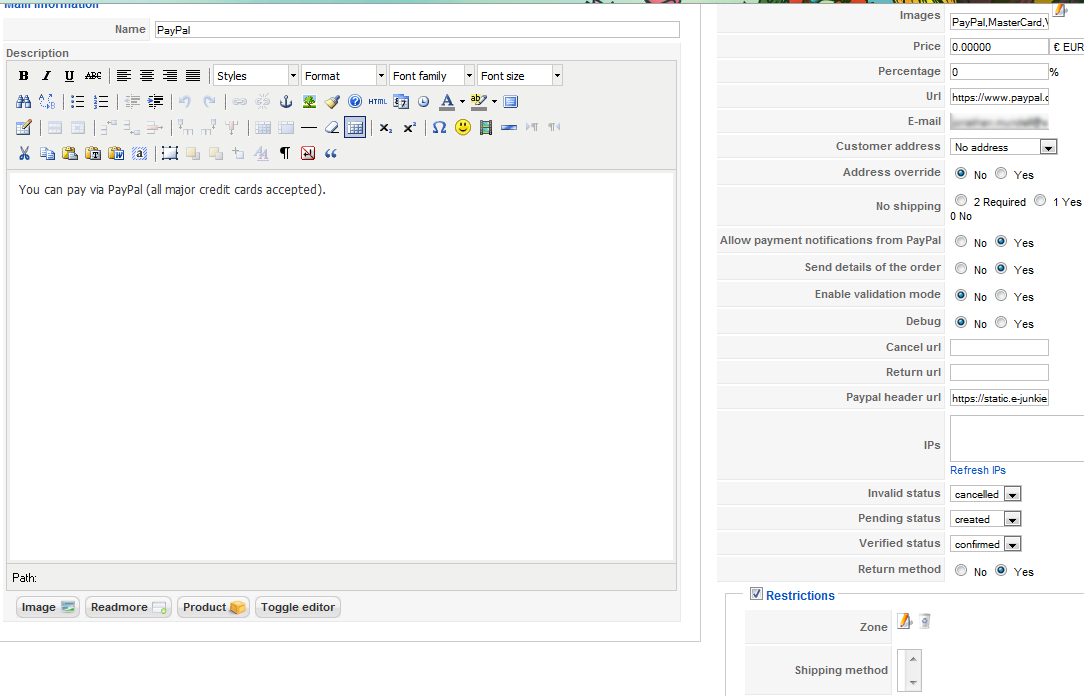This screenshot has width=1084, height=696.
Task: Insert horizontal rule line
Action: pos(309,128)
